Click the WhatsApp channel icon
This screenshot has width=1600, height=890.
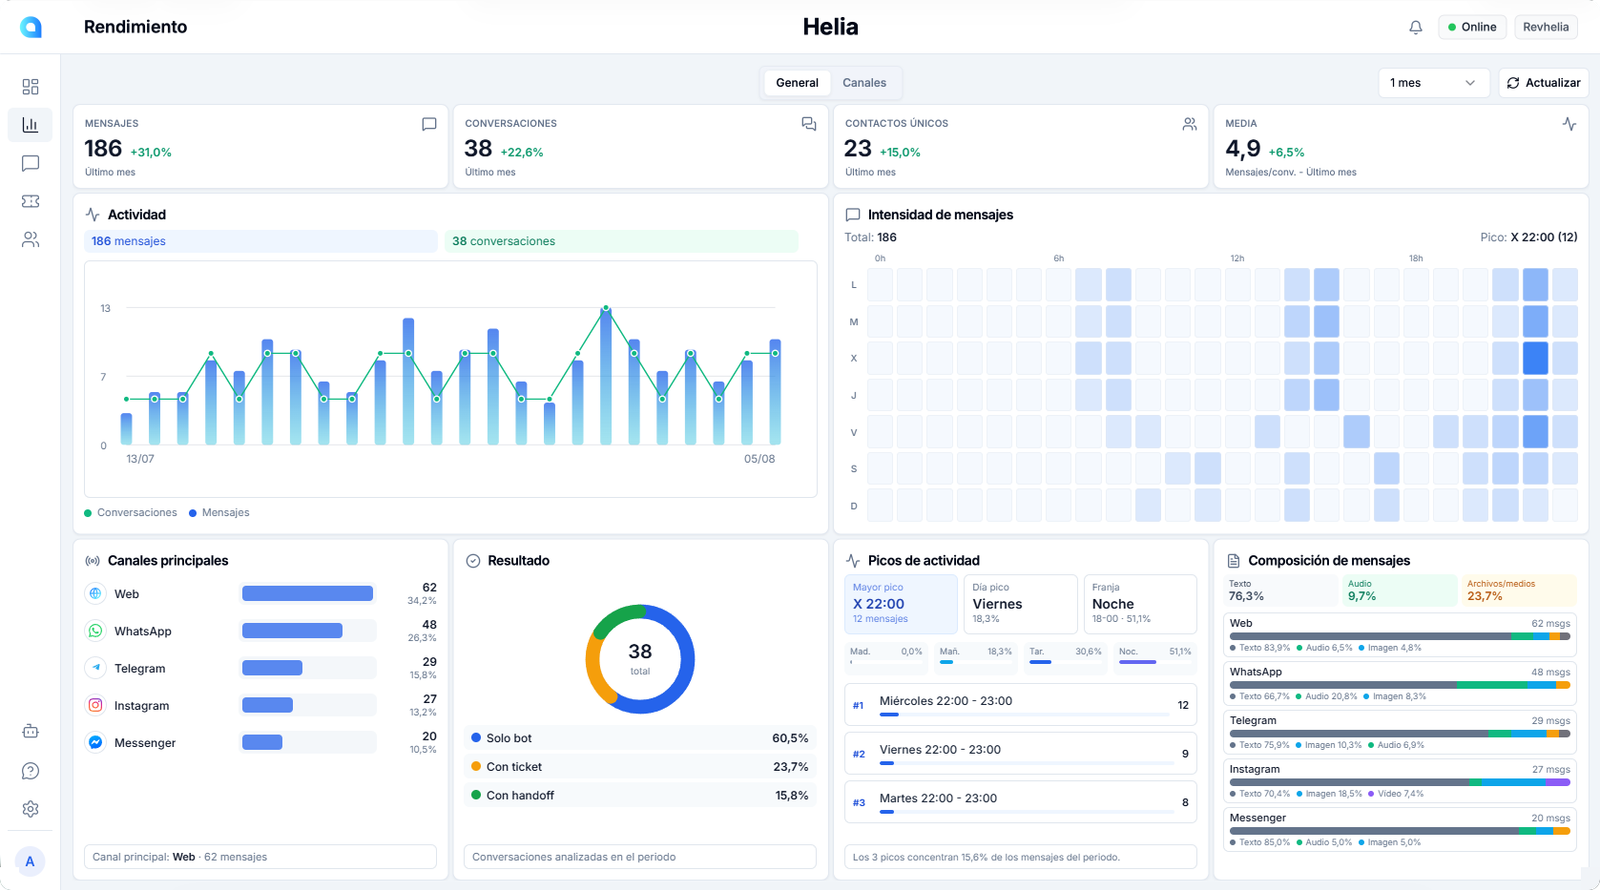coord(95,631)
